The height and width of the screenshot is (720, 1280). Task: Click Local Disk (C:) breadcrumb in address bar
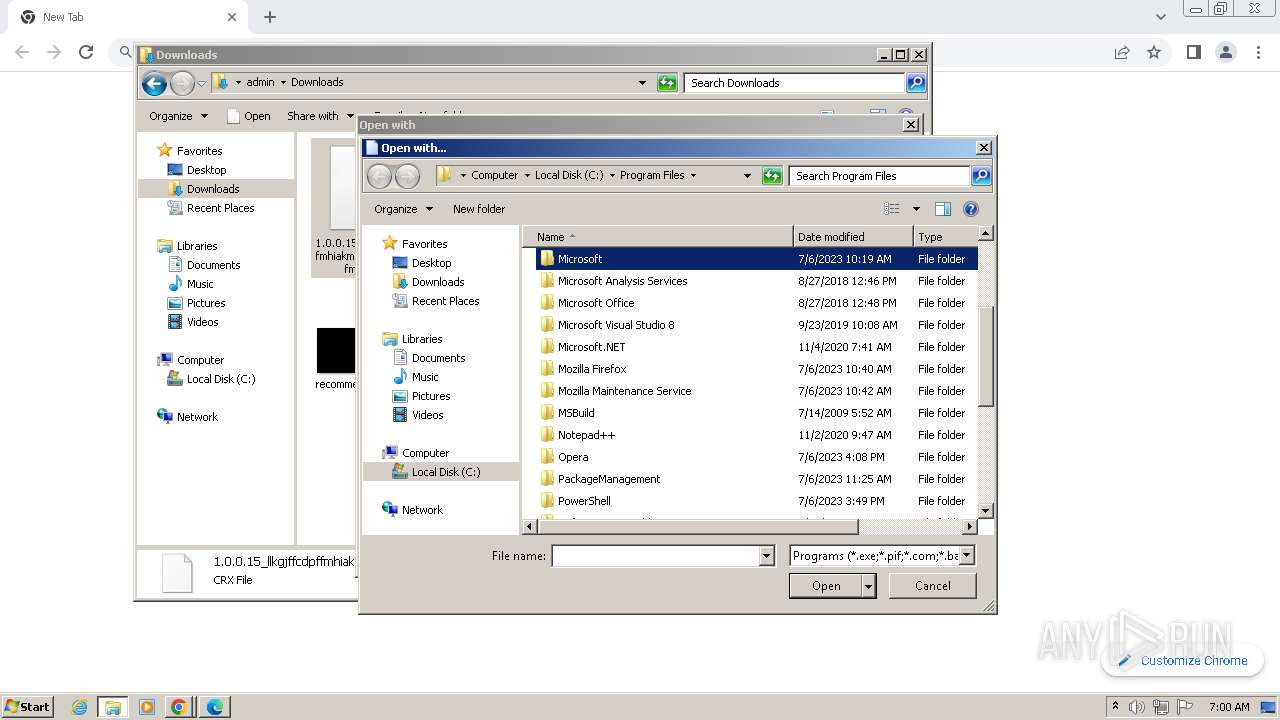pyautogui.click(x=568, y=175)
